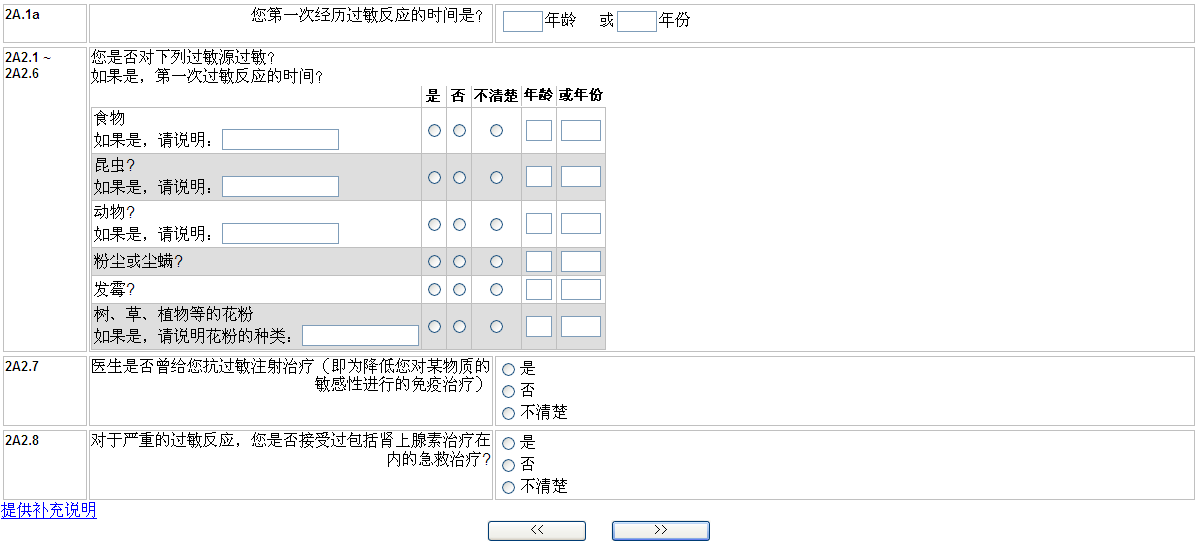
Task: Select 否 for the 昆虫 allergy row
Action: coord(459,178)
